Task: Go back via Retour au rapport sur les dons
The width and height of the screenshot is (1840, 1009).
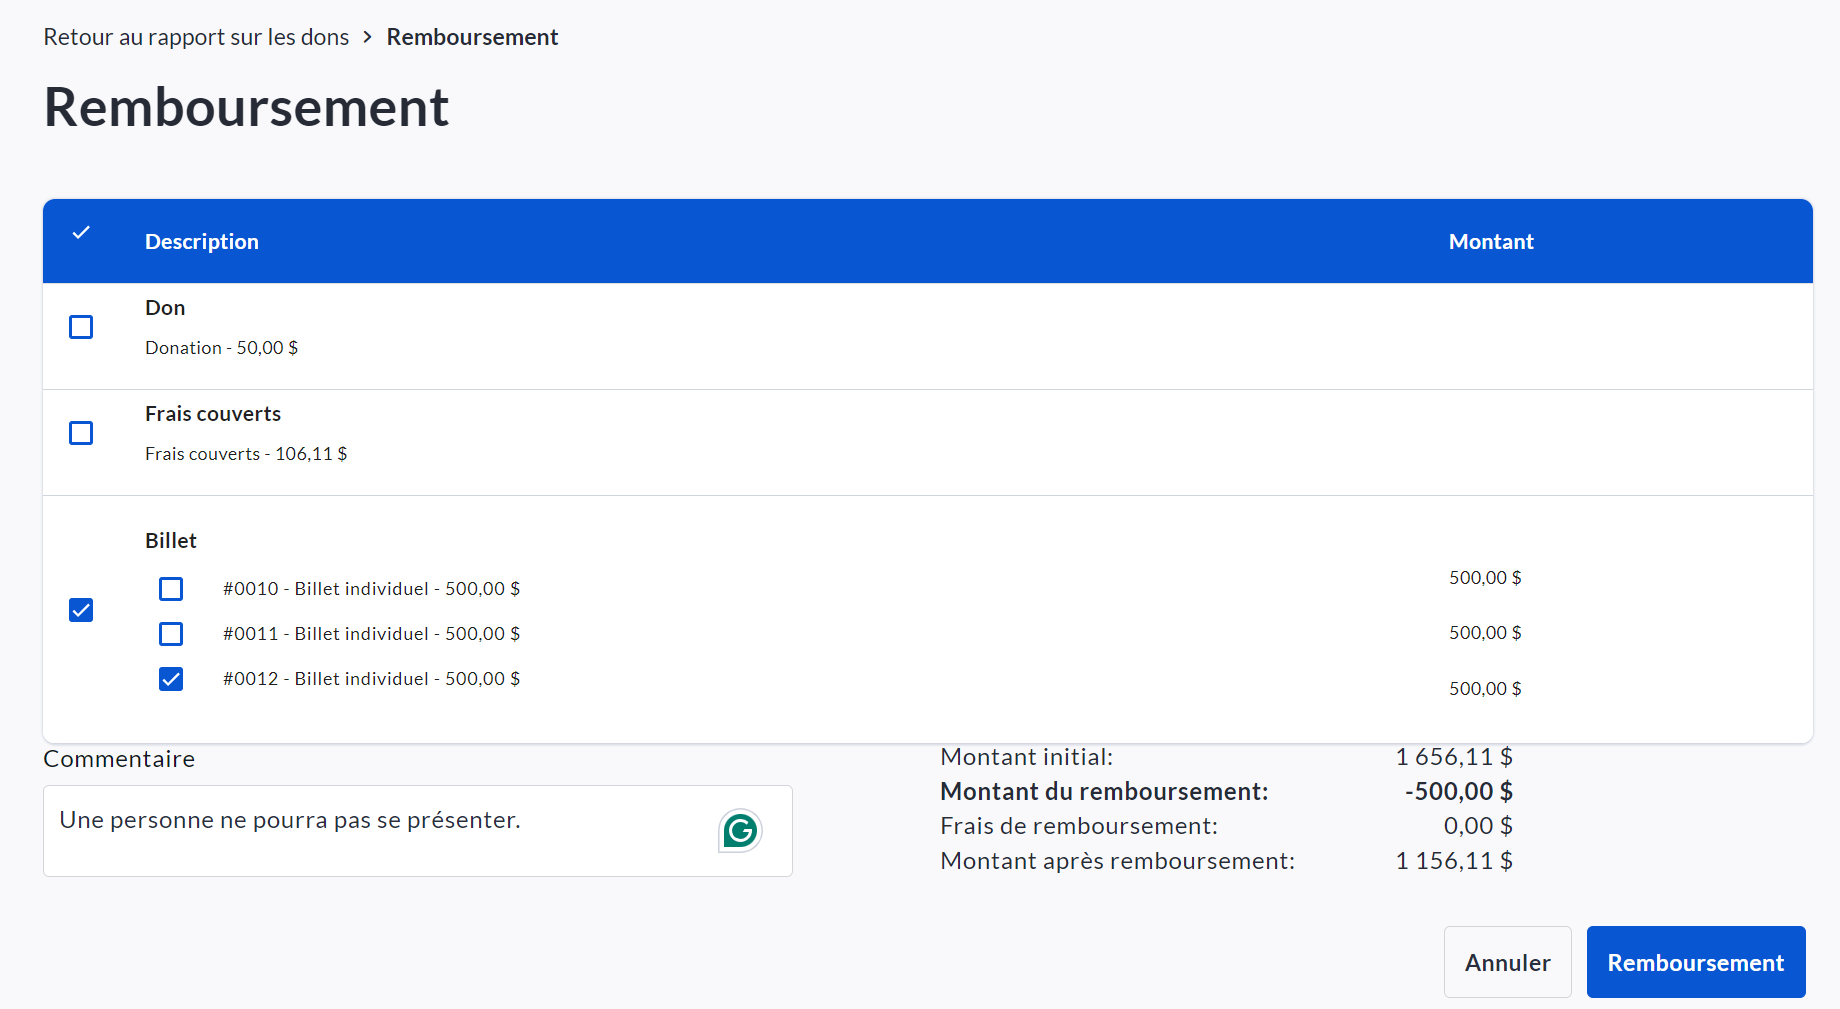Action: [x=196, y=37]
